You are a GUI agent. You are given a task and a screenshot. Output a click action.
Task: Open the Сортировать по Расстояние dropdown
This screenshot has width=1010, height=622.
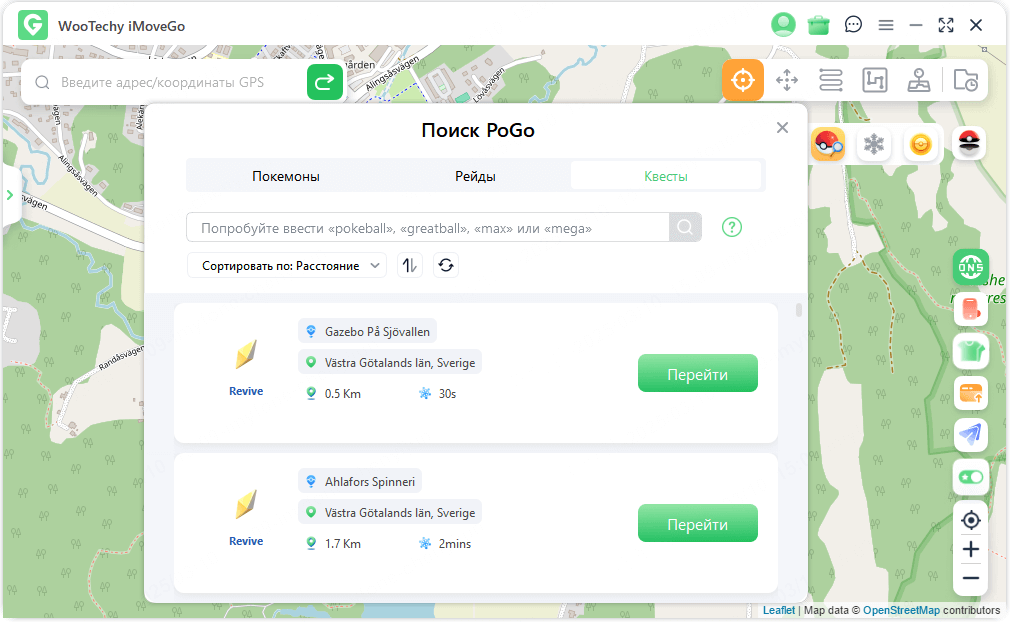[287, 265]
